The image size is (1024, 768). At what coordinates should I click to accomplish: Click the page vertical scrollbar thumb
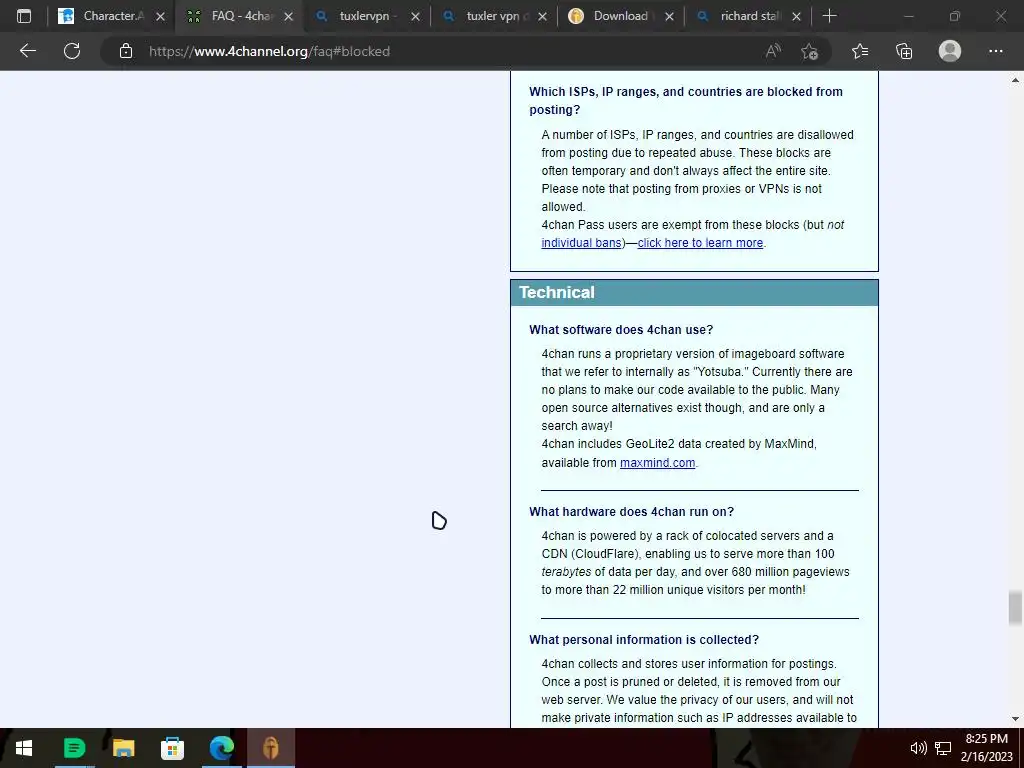1015,608
